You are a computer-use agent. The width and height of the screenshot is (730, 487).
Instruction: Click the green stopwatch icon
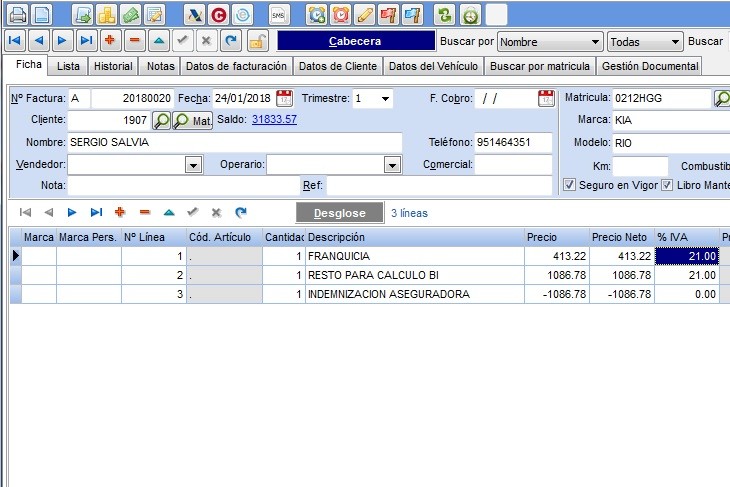[x=470, y=15]
